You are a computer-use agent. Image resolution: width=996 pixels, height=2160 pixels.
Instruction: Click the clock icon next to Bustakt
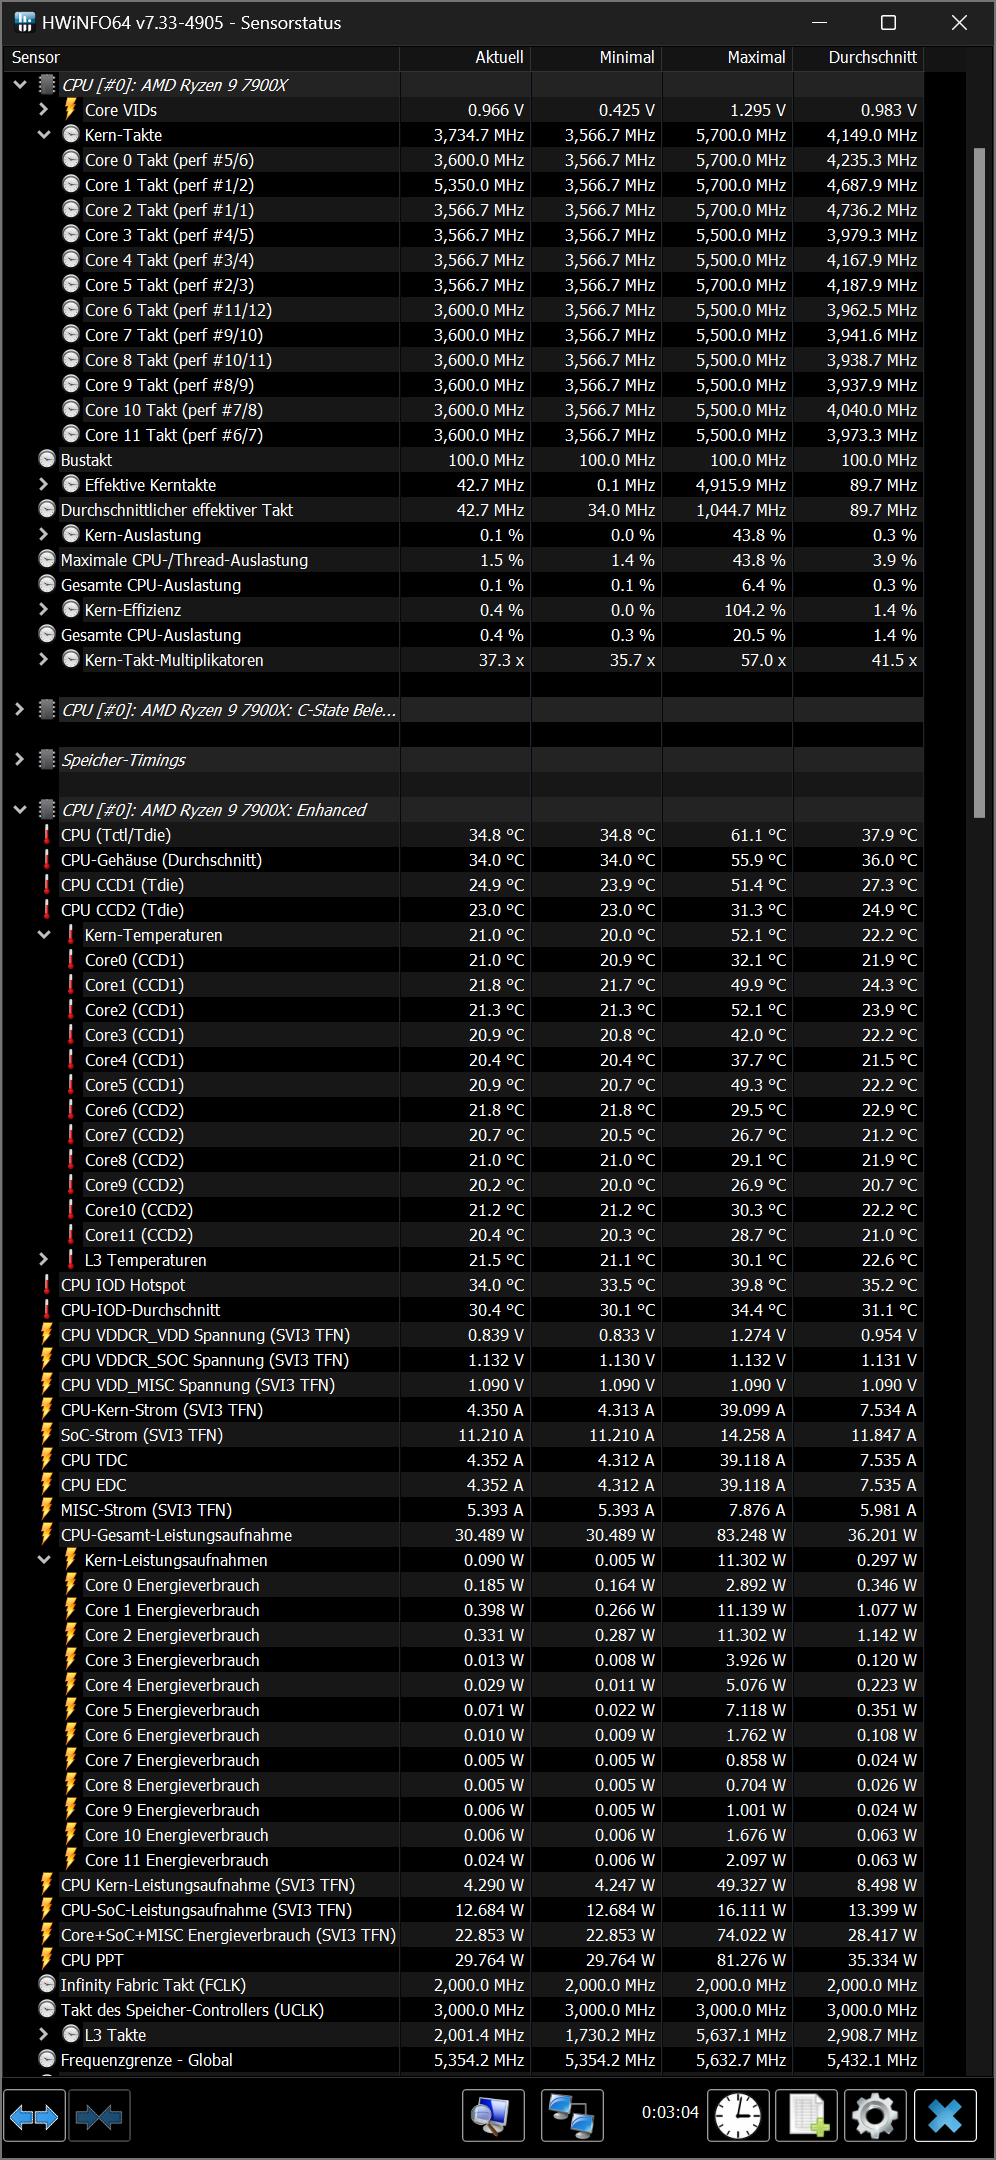pyautogui.click(x=47, y=459)
